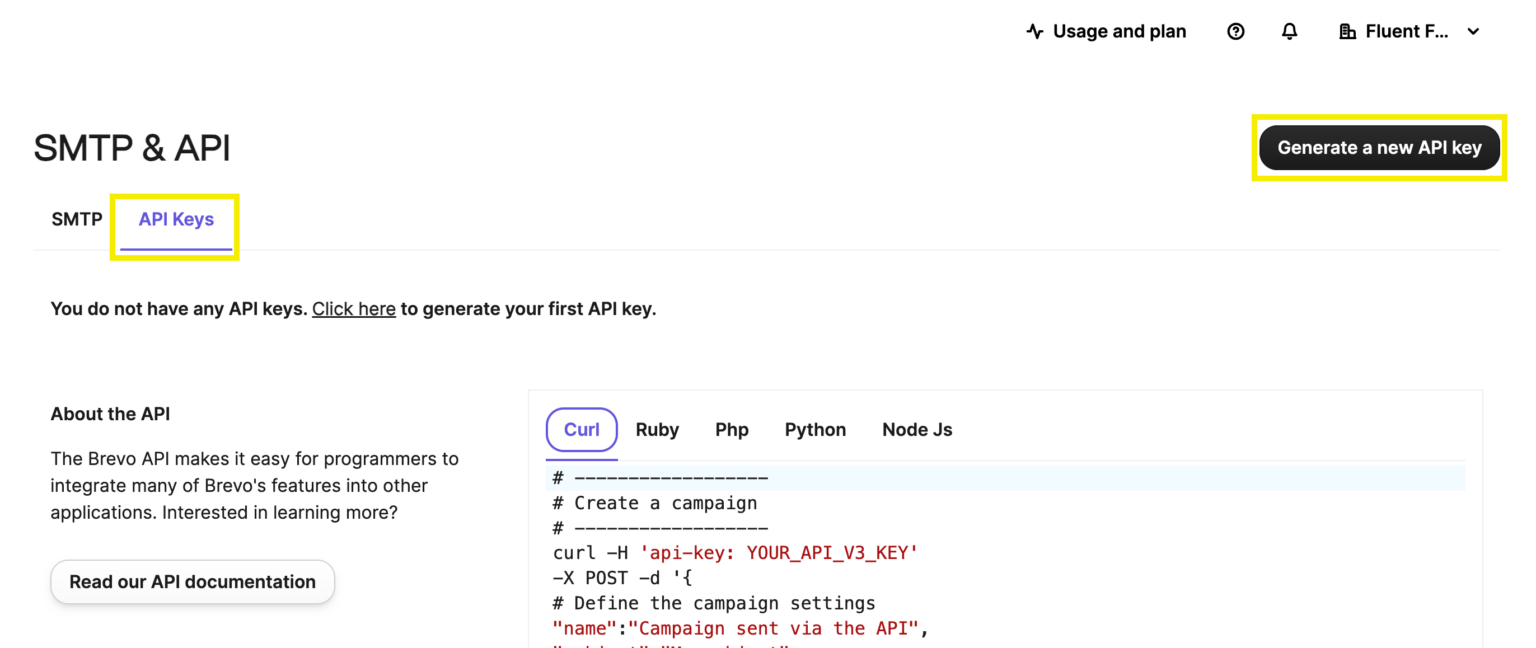Open the help question mark icon

click(1235, 31)
